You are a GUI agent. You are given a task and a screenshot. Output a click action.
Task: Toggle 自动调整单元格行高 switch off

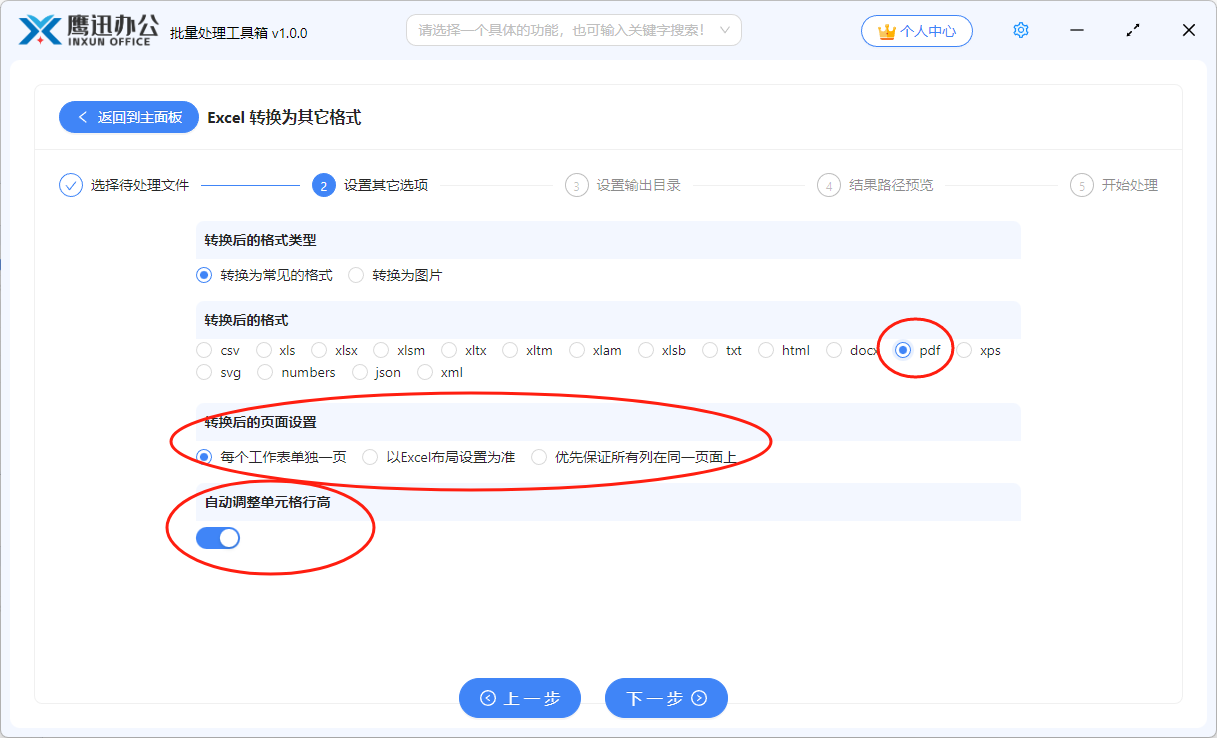click(x=218, y=538)
